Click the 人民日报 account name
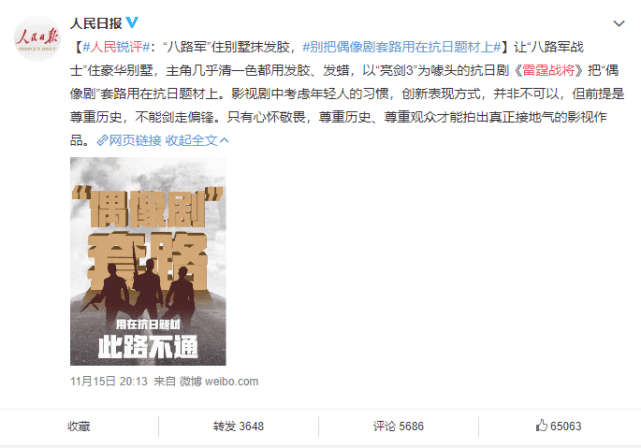Screen dimensions: 641x448 point(96,23)
